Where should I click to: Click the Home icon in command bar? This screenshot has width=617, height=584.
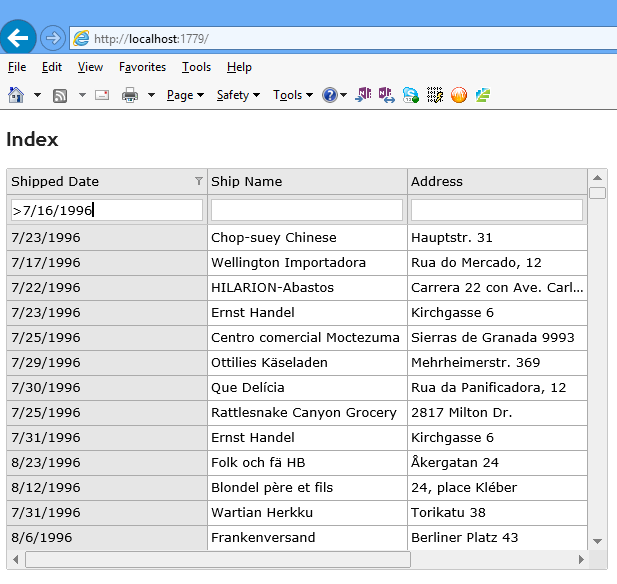[x=16, y=95]
